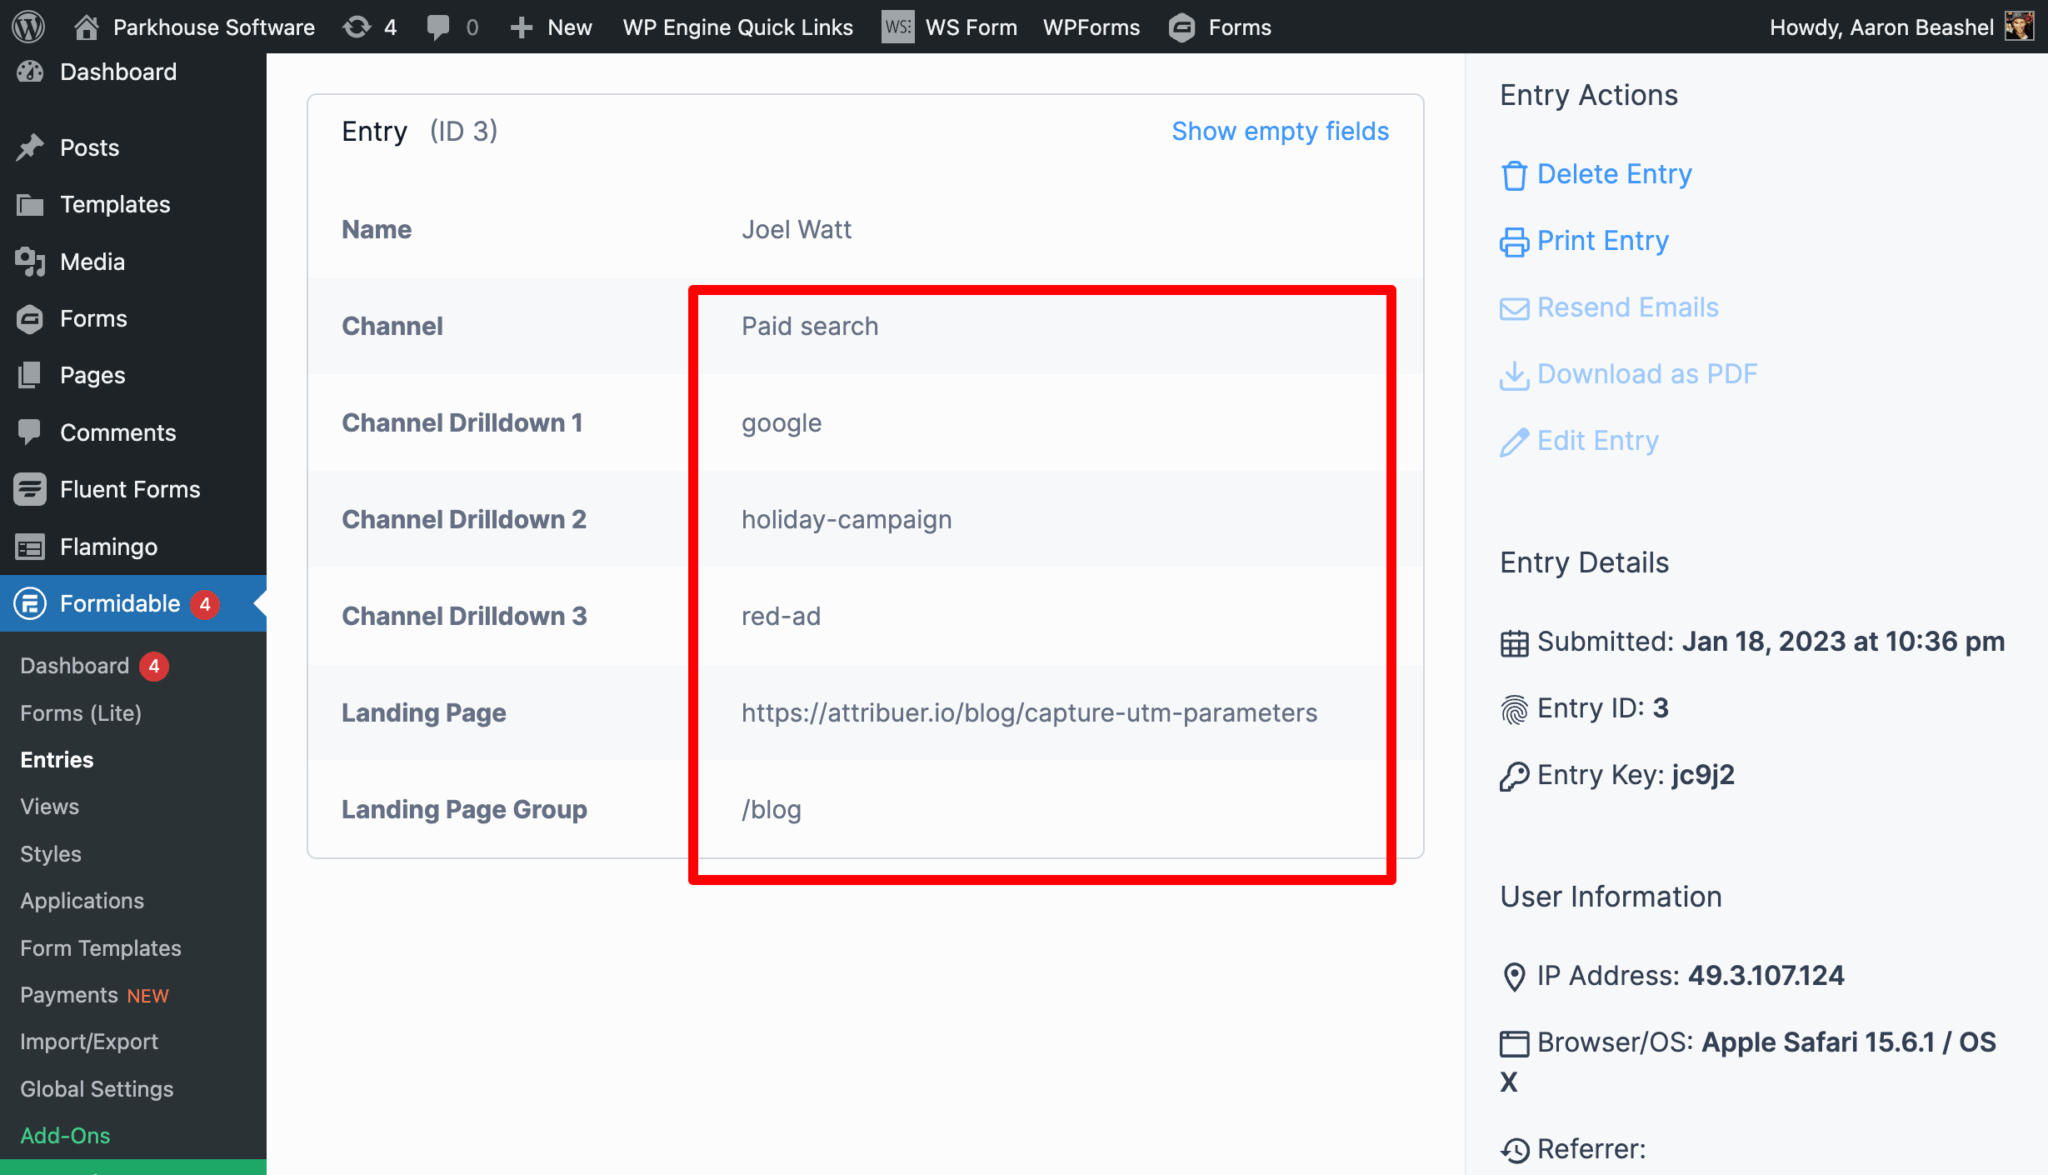Click the Forms sidebar icon
The image size is (2048, 1175).
[30, 319]
